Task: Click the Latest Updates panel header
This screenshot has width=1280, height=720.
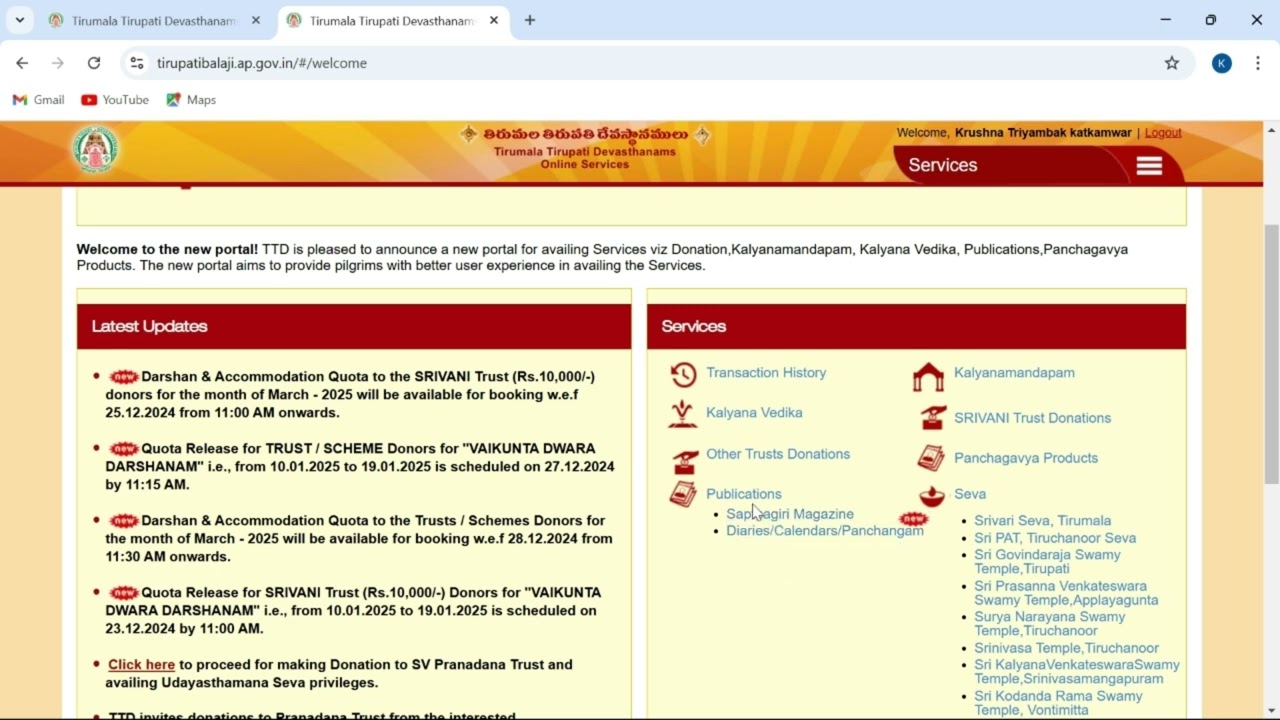Action: (354, 327)
